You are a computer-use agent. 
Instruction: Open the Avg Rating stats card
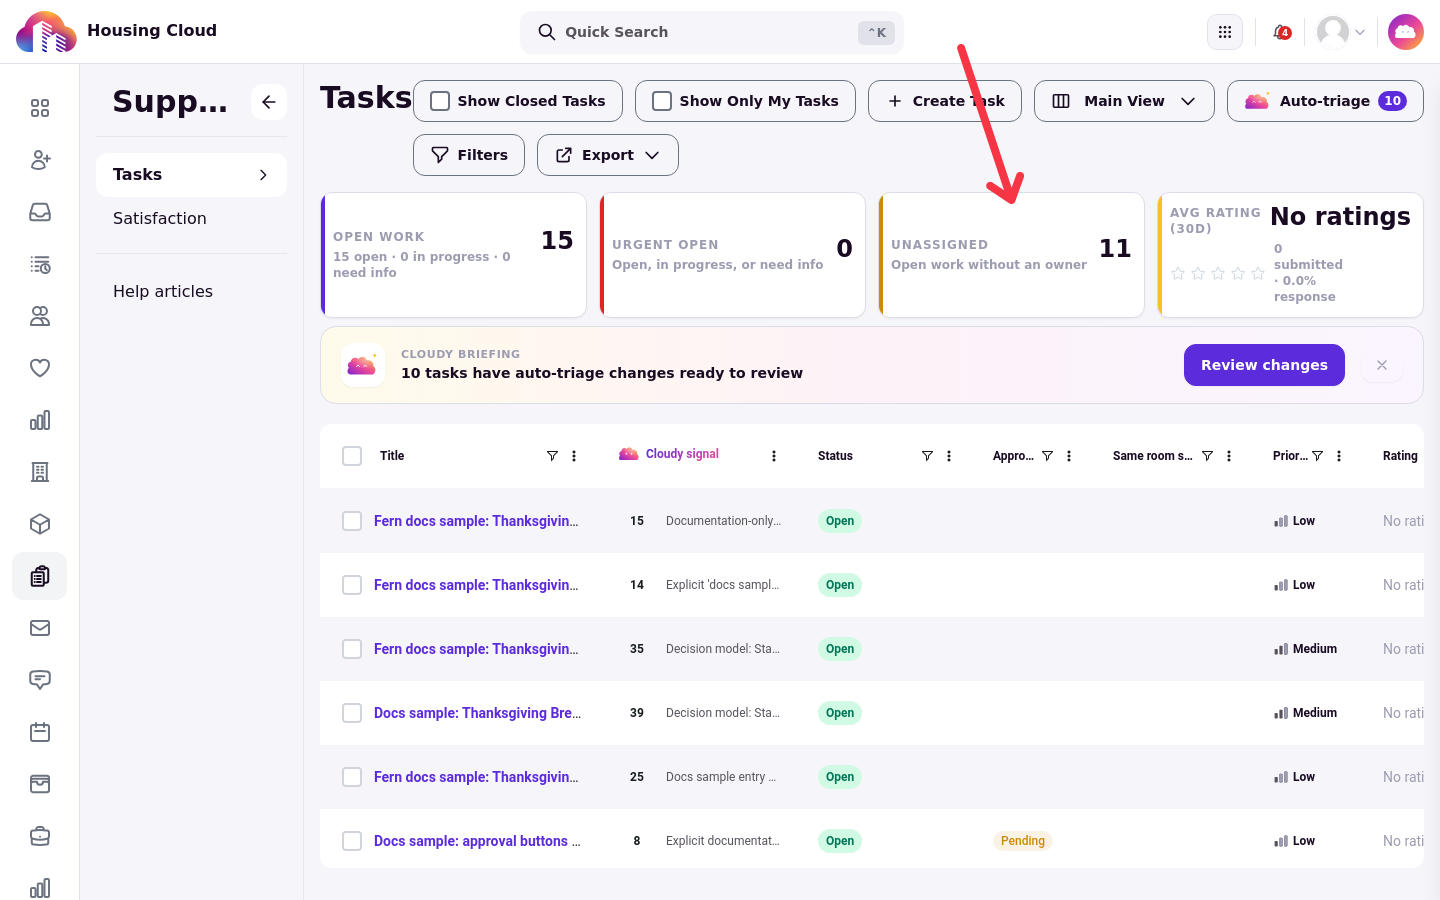[1290, 255]
